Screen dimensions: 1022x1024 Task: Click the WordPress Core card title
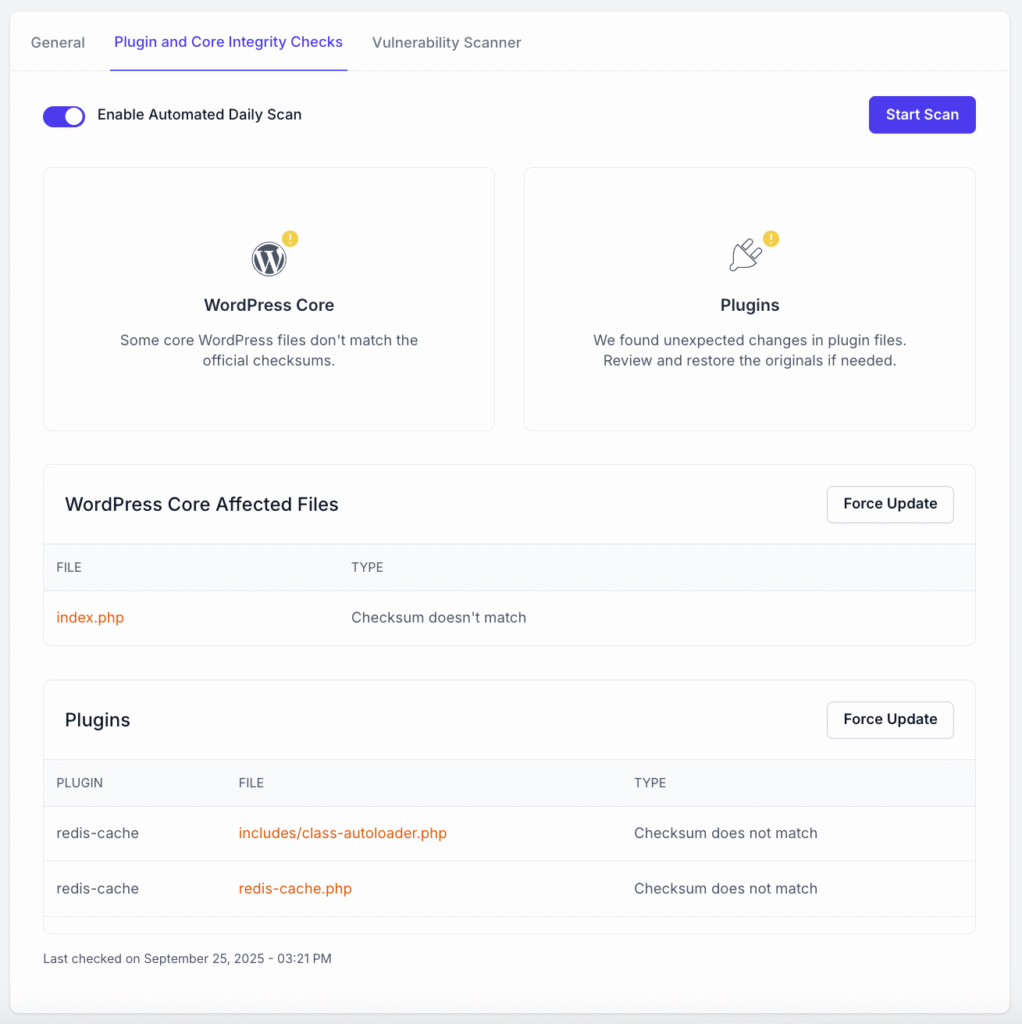[x=268, y=305]
